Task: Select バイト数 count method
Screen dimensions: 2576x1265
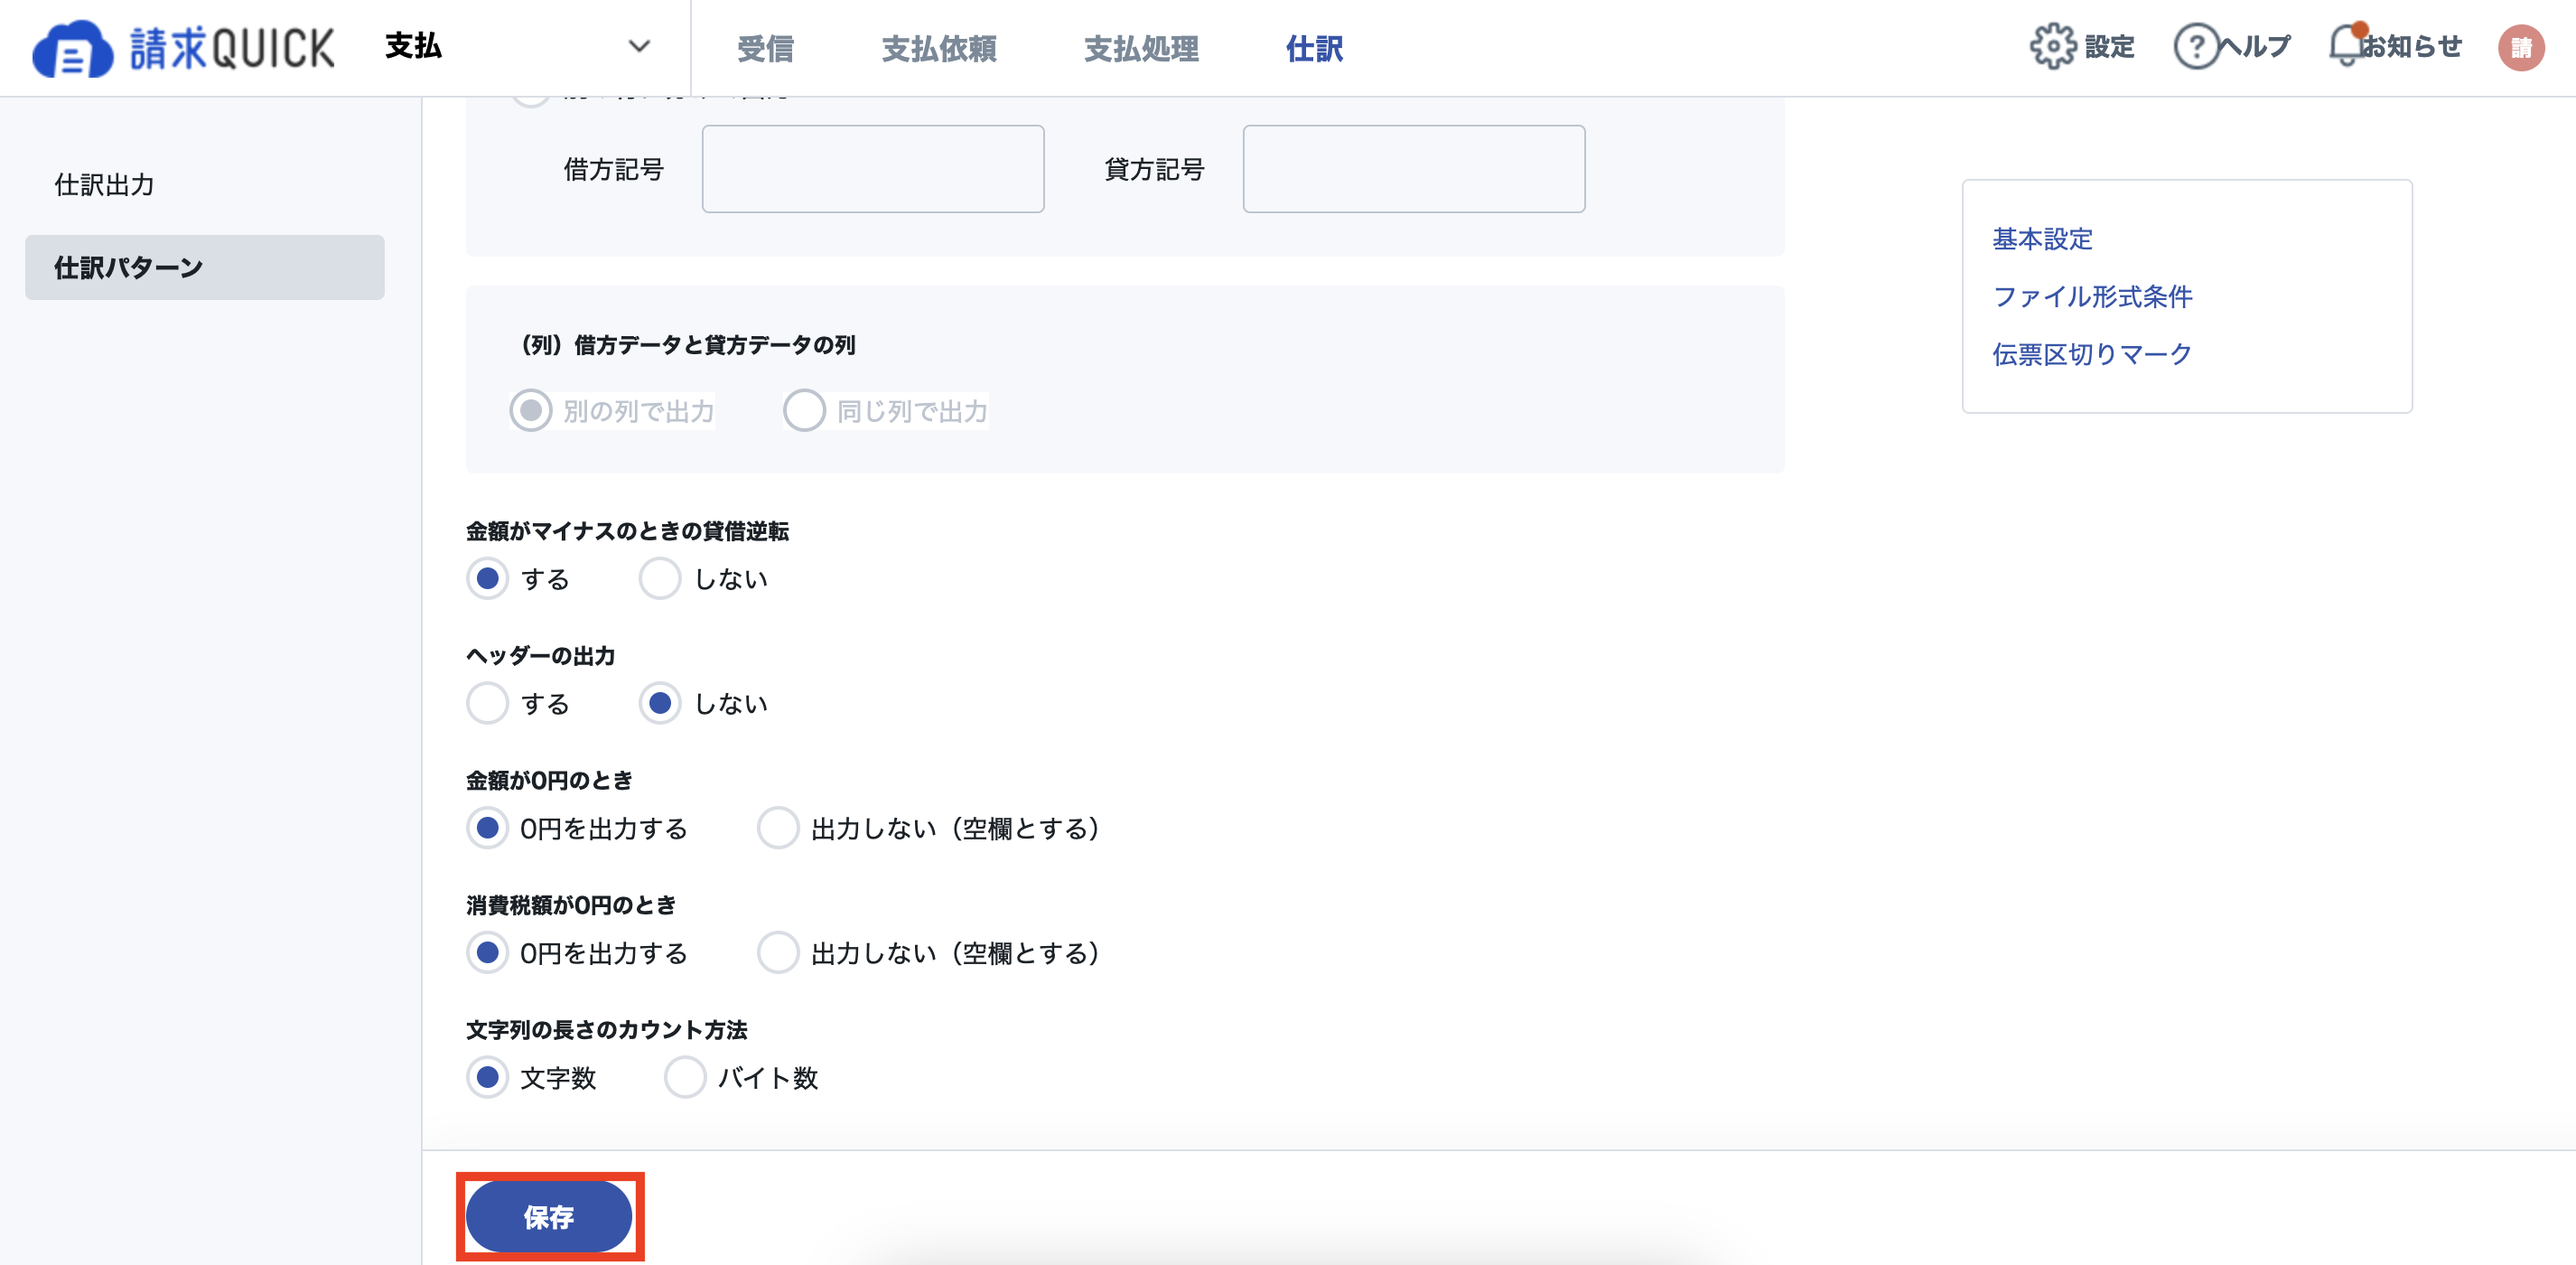Action: [685, 1077]
